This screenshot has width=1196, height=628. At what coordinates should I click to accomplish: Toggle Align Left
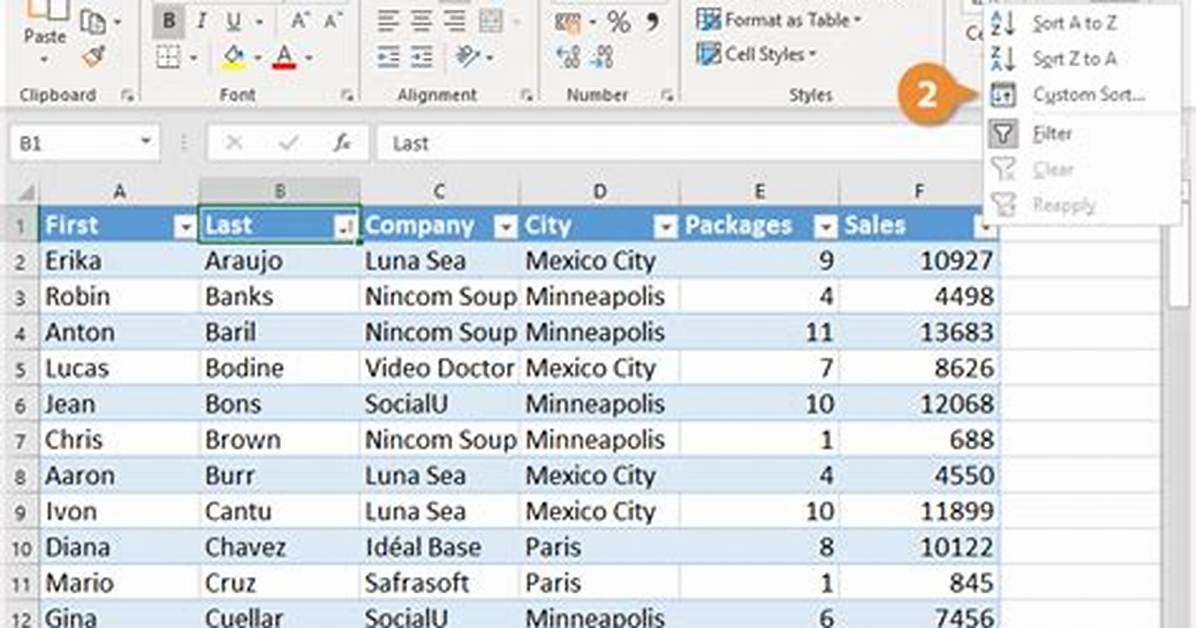pos(388,21)
